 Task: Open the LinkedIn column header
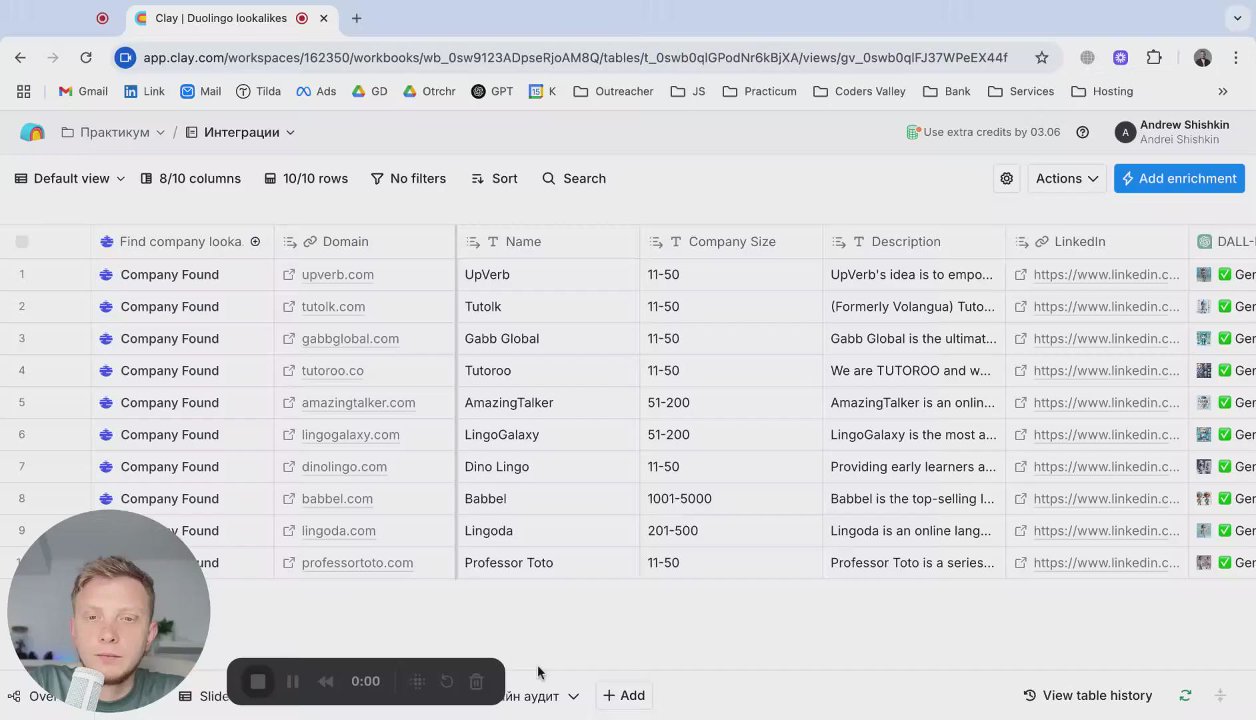point(1097,241)
